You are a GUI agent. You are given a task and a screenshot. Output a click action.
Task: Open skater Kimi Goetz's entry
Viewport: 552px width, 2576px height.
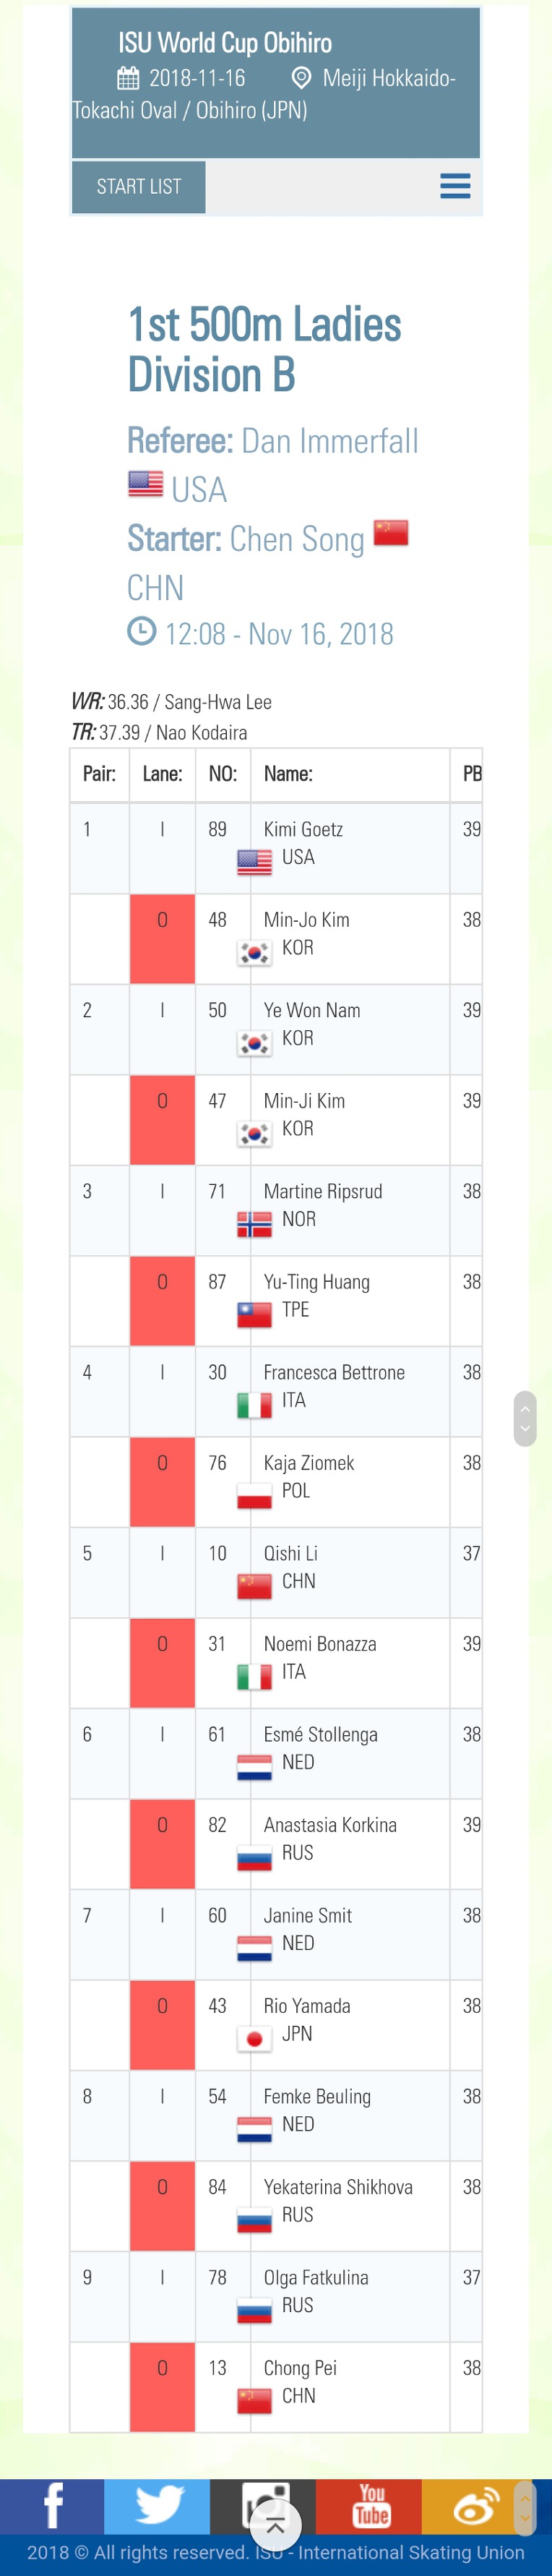(303, 829)
